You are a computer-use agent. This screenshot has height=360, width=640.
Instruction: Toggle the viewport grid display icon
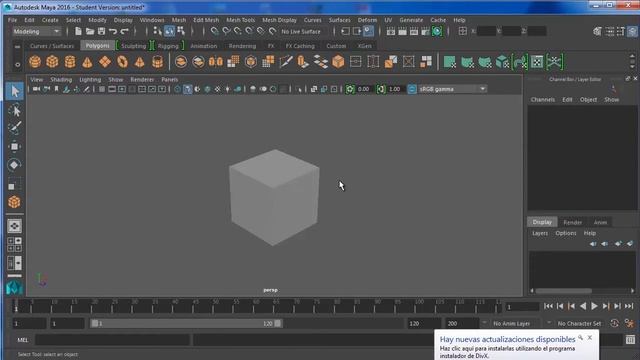pos(102,89)
